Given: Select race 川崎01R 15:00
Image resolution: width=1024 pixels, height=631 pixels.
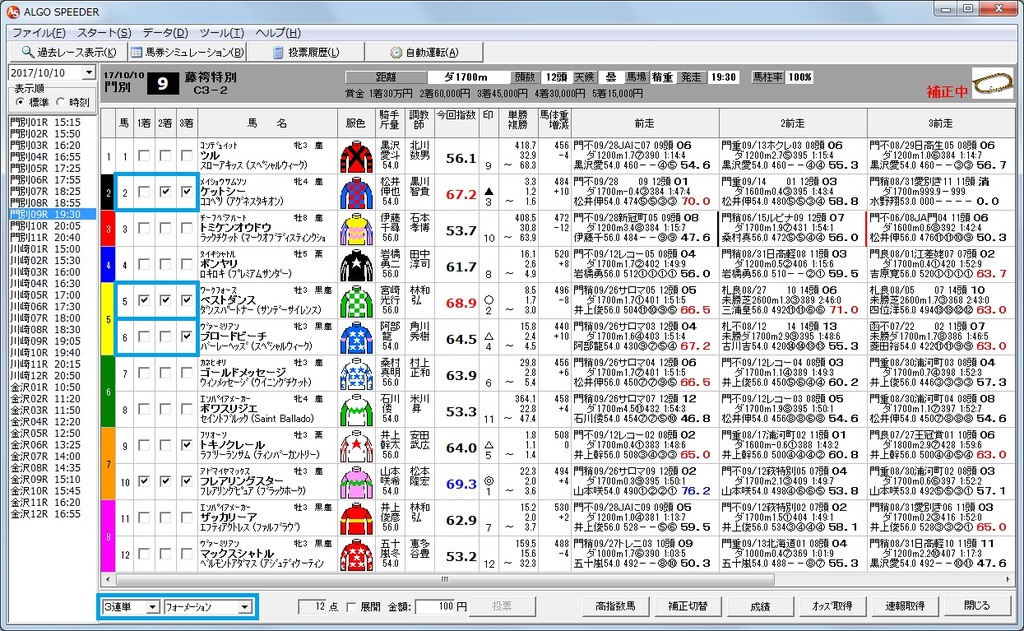Looking at the screenshot, I should [46, 249].
